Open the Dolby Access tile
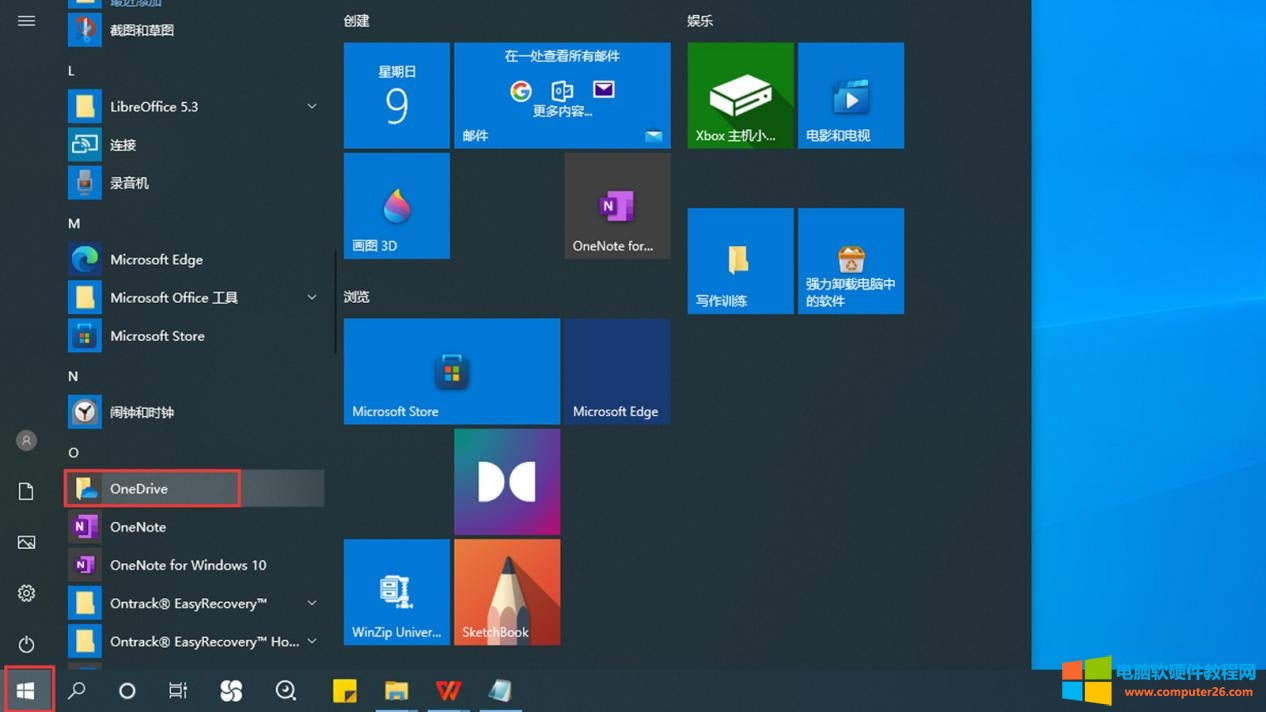Viewport: 1266px width, 712px height. tap(507, 482)
